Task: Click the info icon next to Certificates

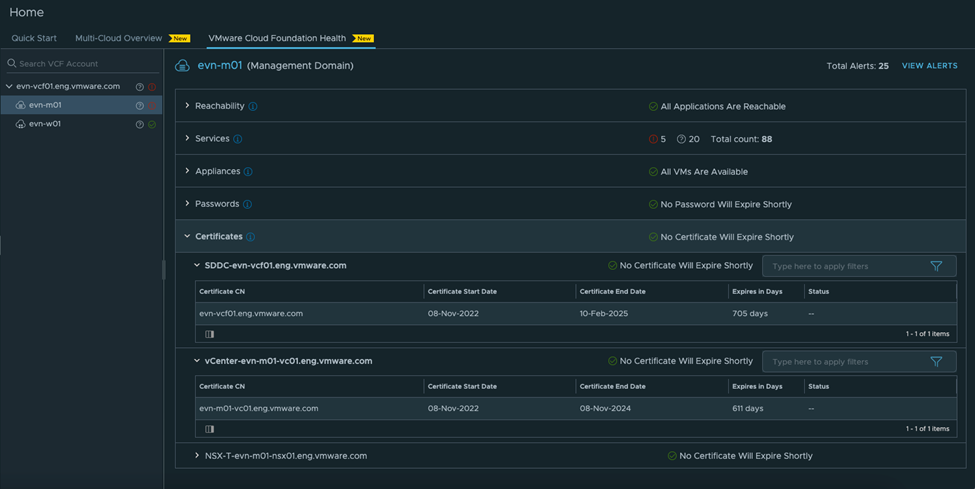Action: click(251, 237)
